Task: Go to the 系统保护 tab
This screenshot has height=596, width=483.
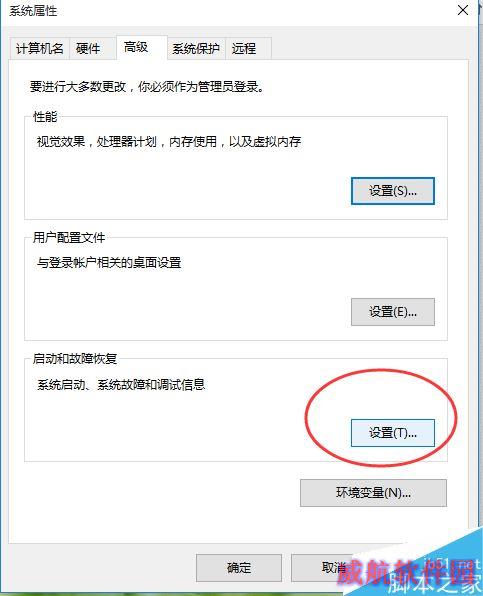Action: point(196,49)
